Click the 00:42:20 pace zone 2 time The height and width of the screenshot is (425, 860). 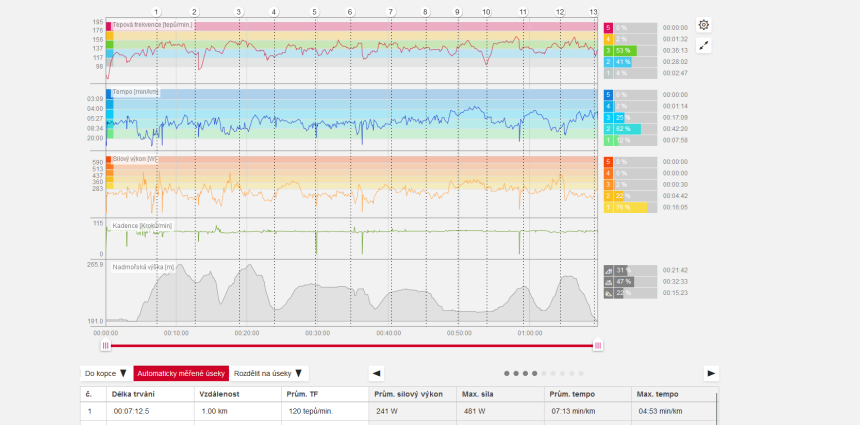click(x=675, y=129)
